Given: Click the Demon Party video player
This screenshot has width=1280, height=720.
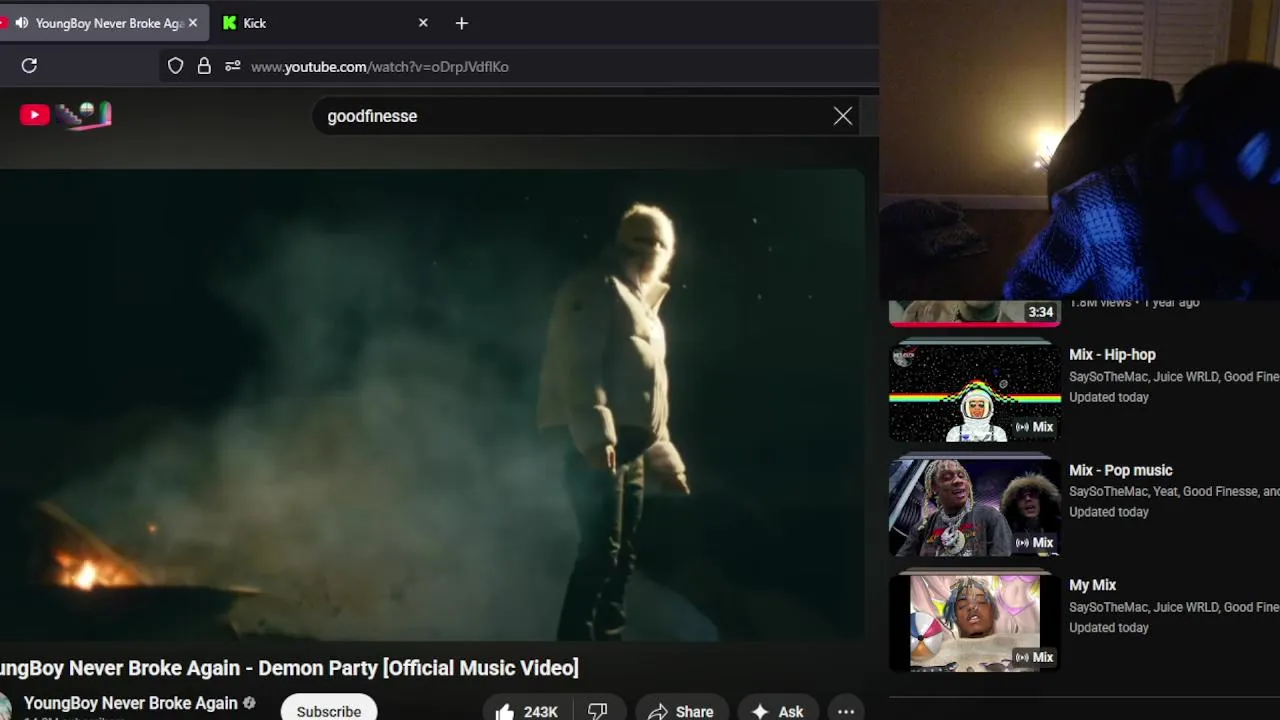Looking at the screenshot, I should 432,405.
